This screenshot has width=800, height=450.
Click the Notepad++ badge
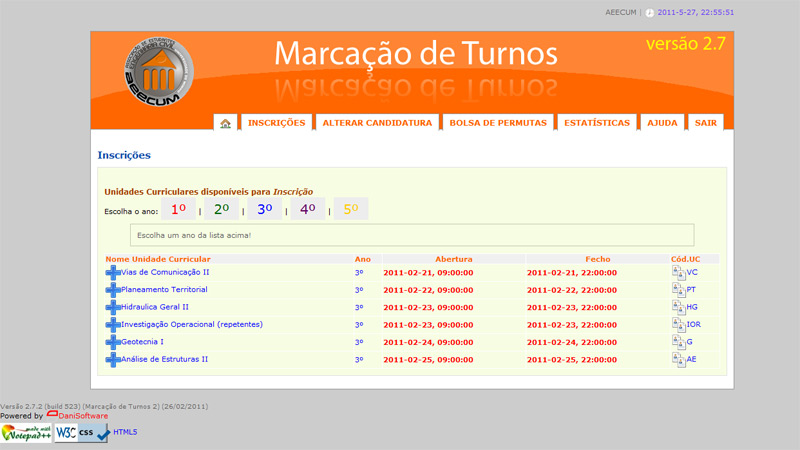[x=25, y=432]
